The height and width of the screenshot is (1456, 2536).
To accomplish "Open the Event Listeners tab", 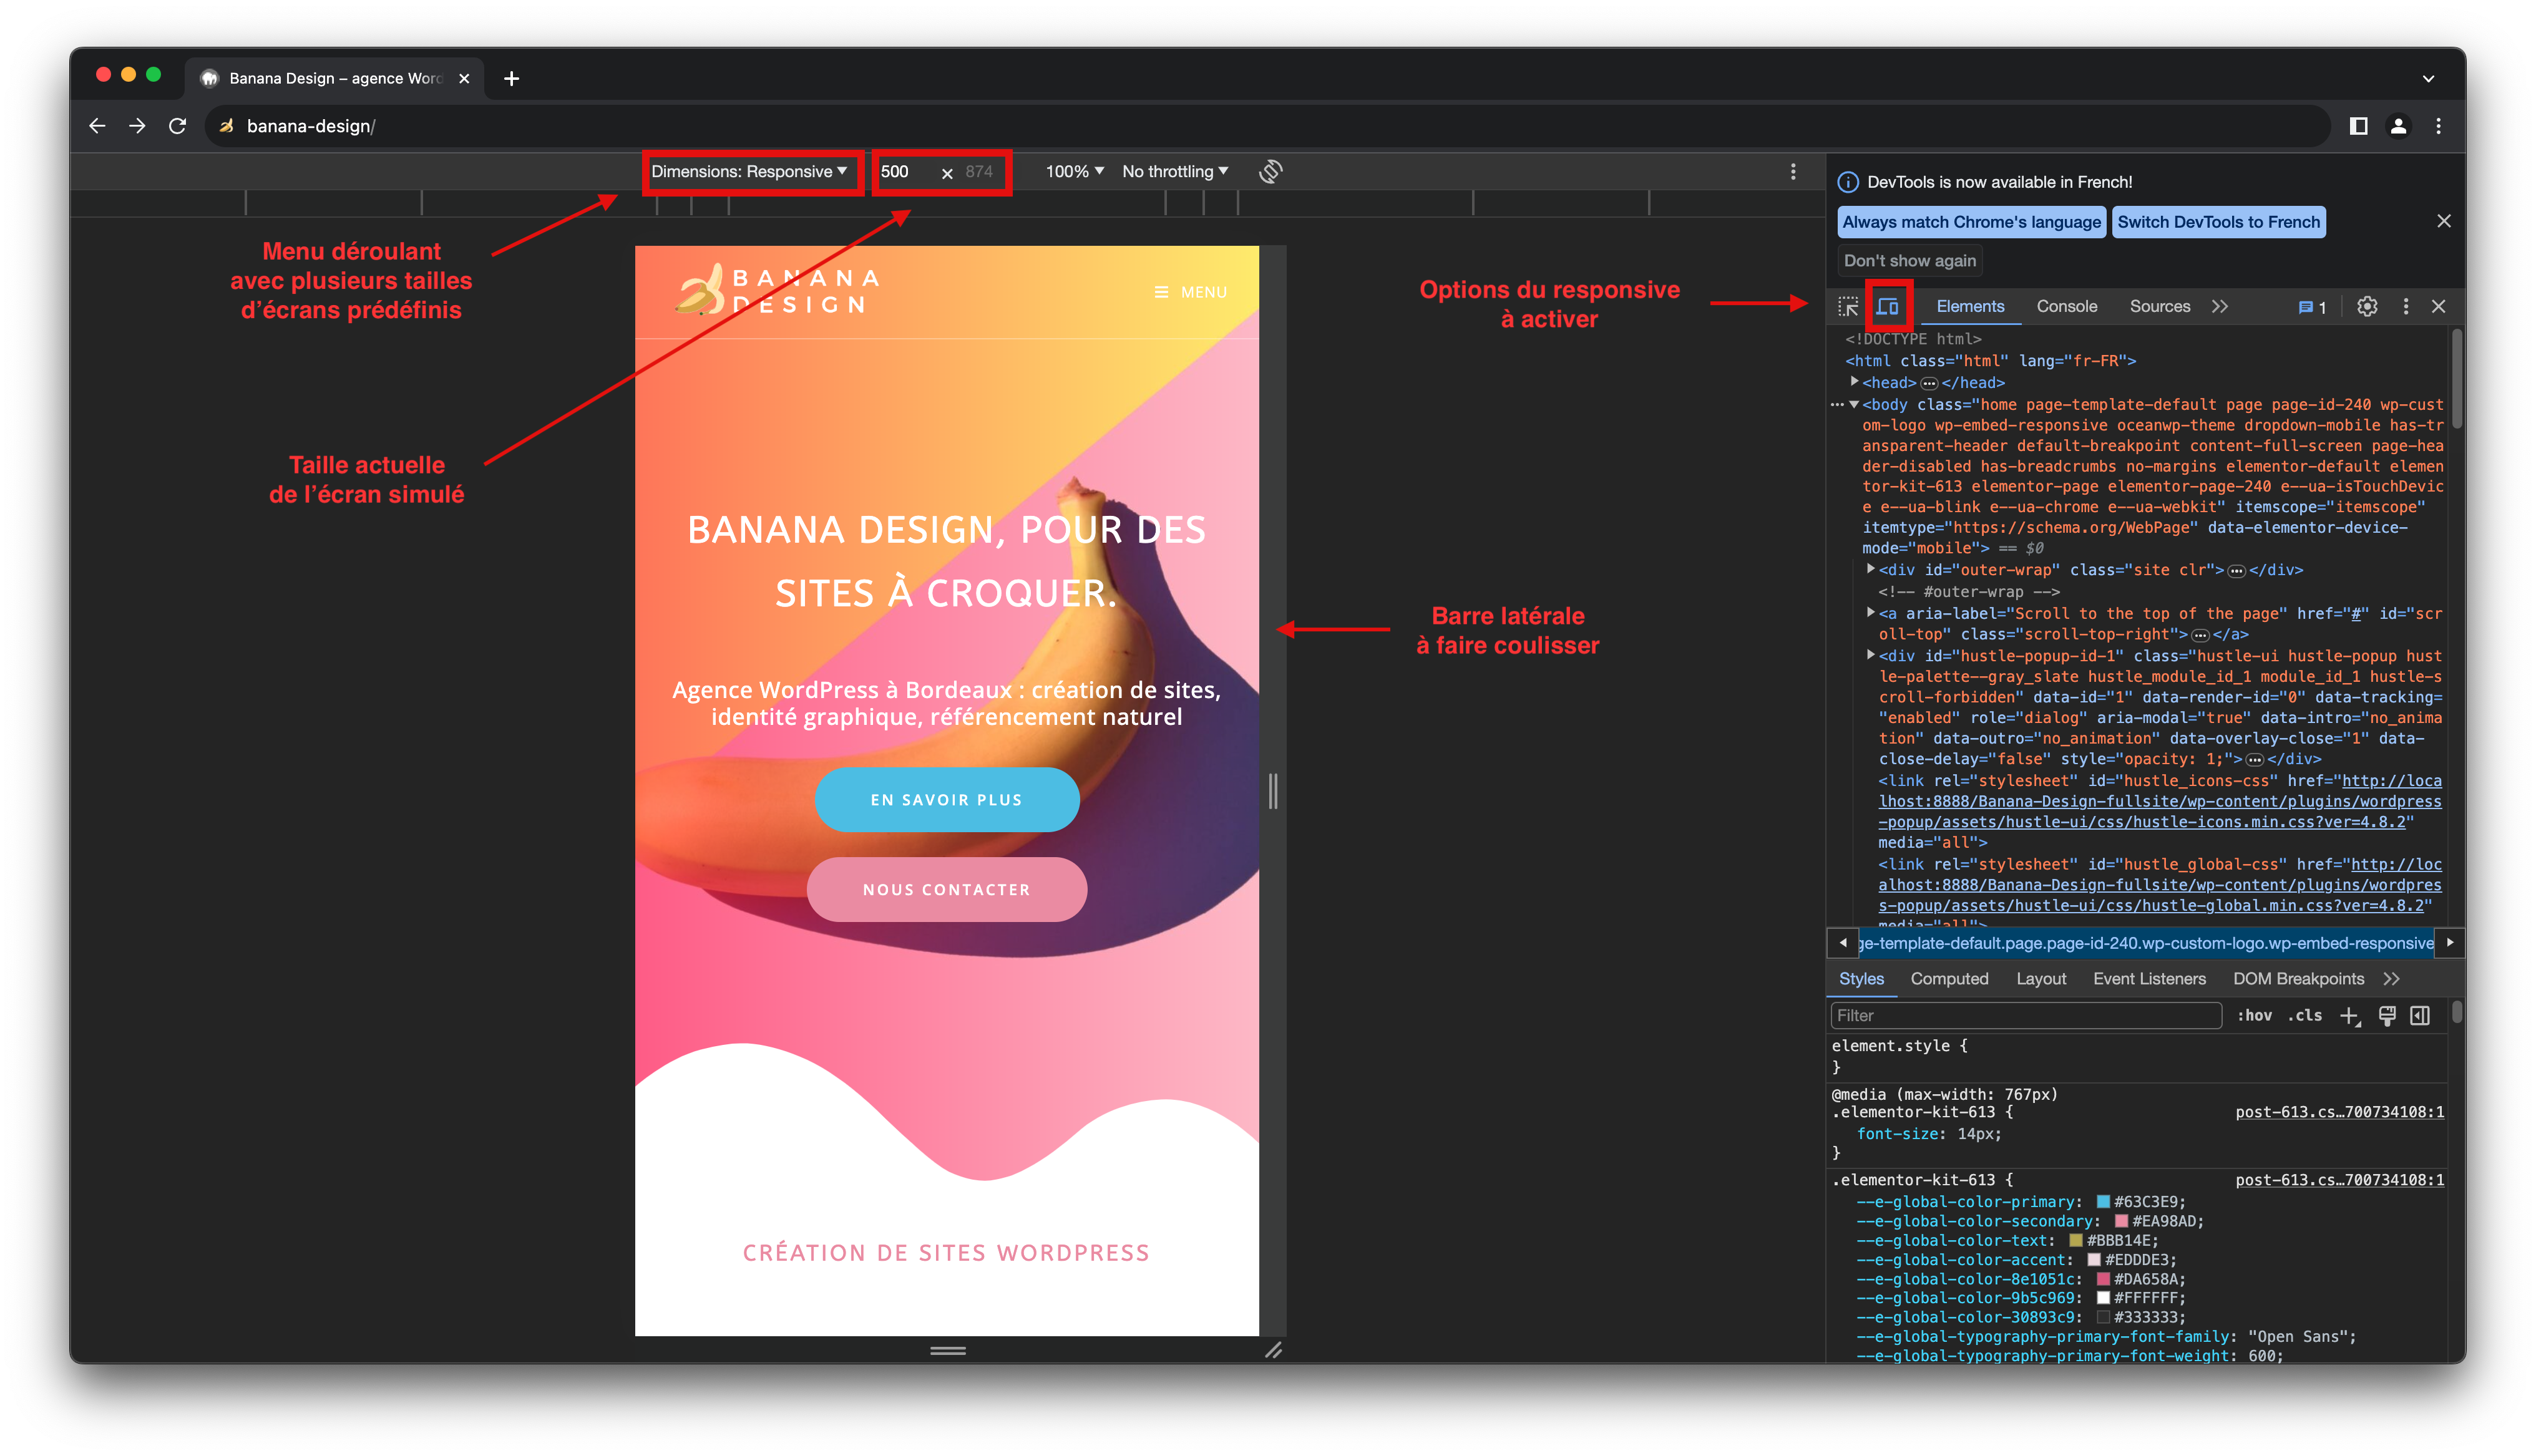I will 2149,979.
